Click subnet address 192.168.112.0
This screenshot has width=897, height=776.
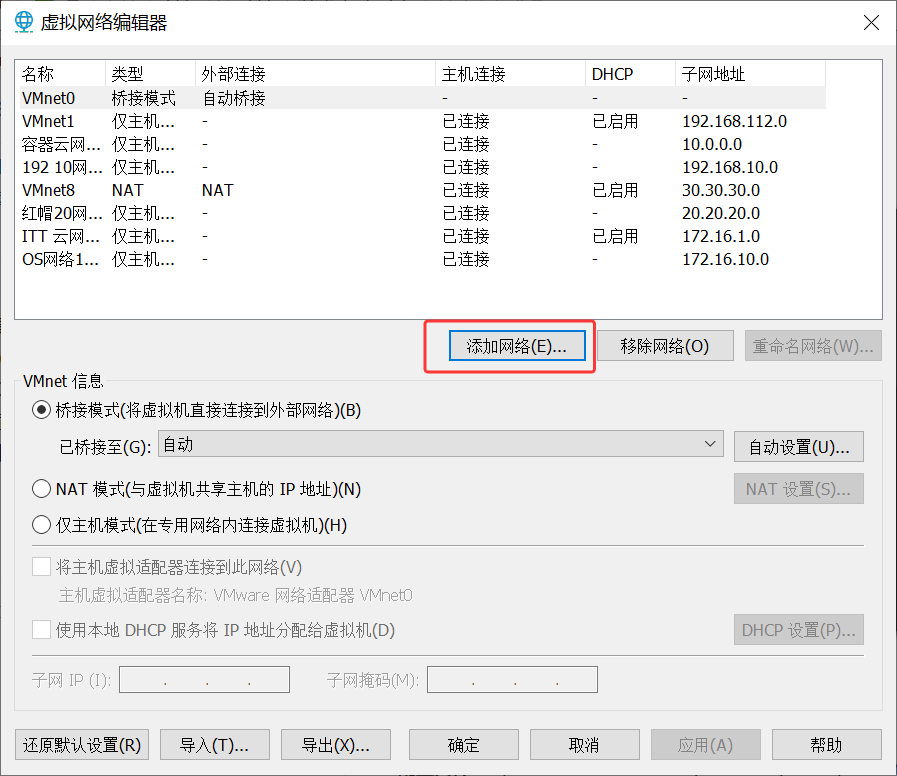734,121
